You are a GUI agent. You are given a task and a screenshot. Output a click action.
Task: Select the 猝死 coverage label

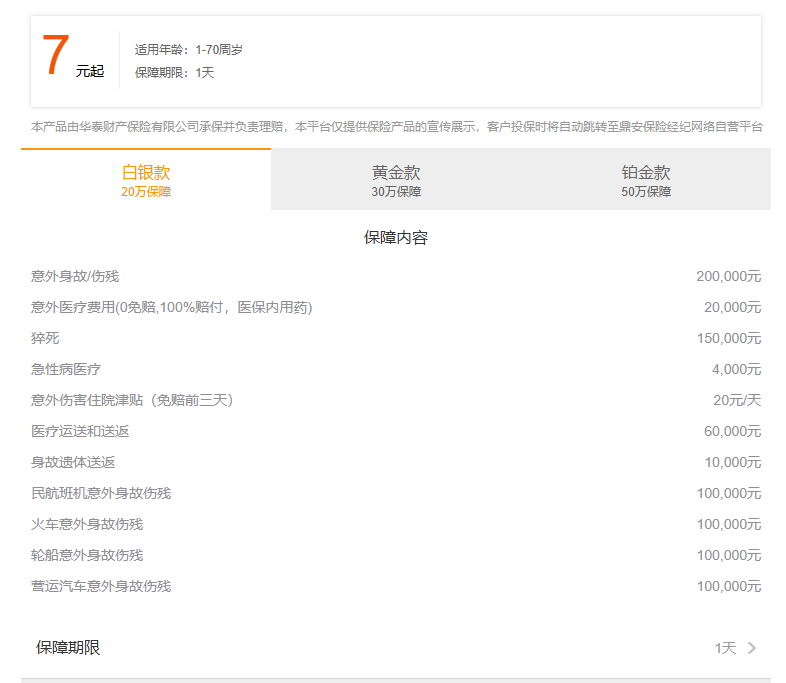pyautogui.click(x=45, y=338)
